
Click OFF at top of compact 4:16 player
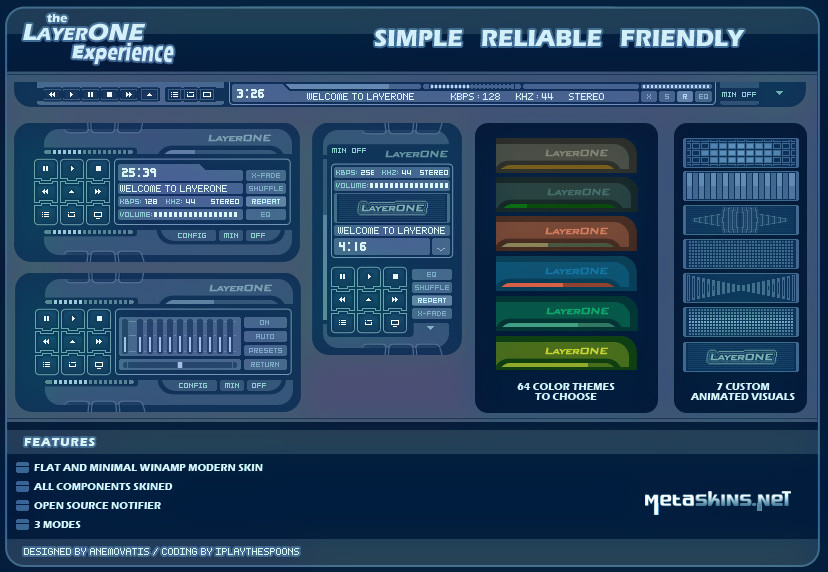359,151
